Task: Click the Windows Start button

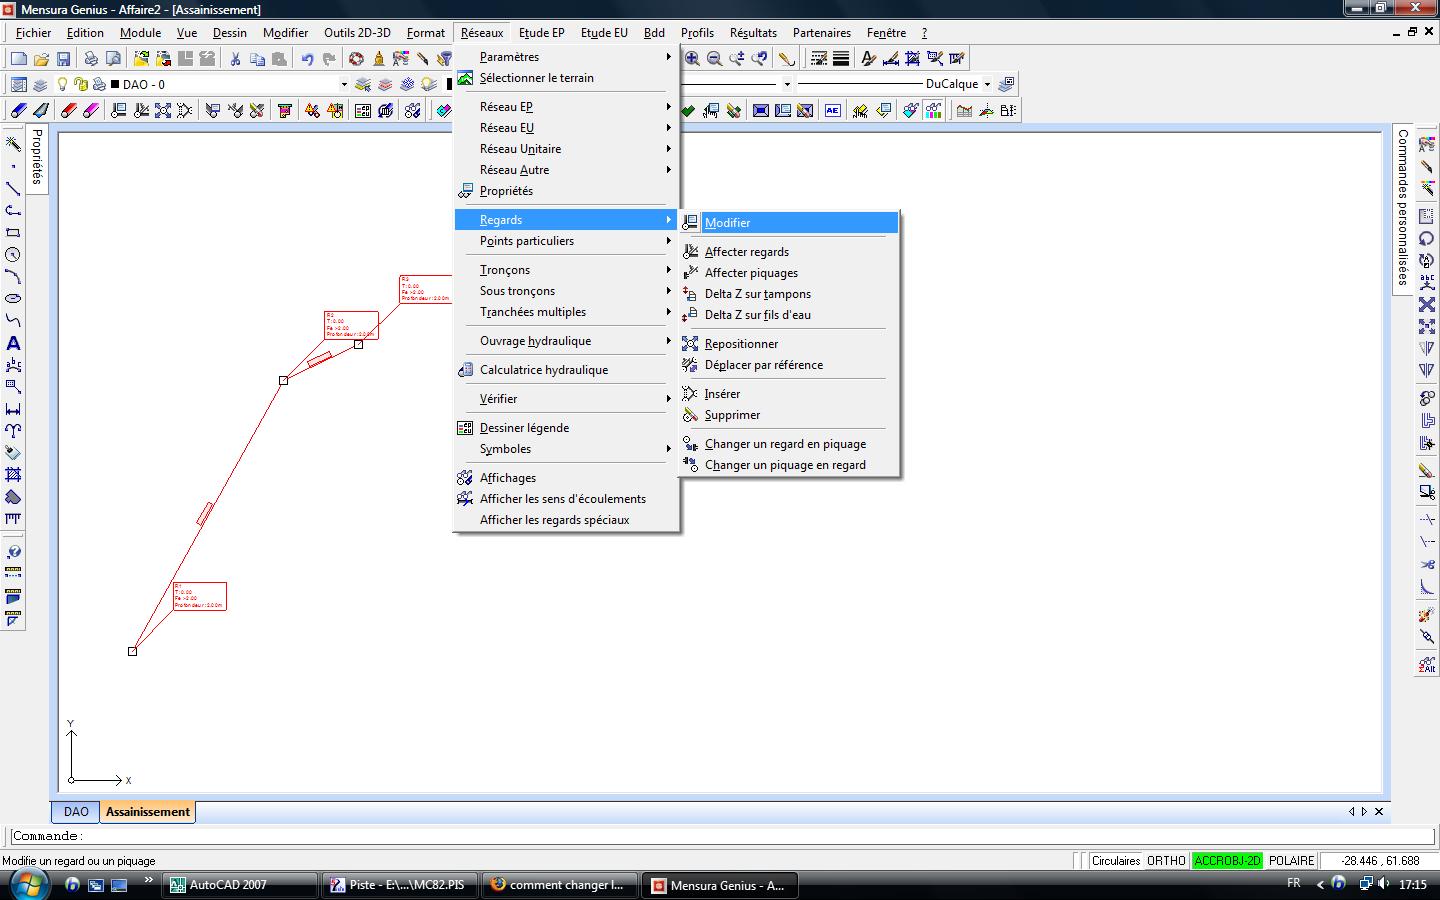Action: [x=28, y=884]
